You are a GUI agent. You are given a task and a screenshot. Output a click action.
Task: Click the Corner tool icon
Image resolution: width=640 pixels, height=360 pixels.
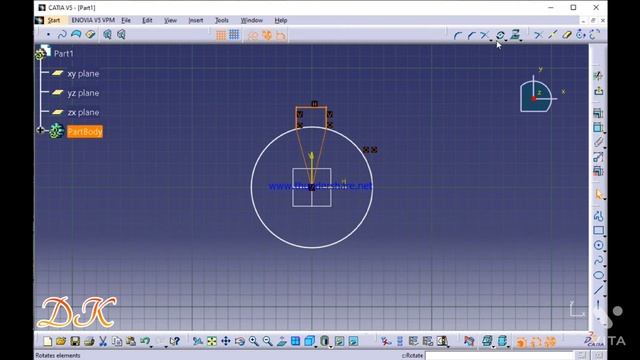tap(458, 36)
